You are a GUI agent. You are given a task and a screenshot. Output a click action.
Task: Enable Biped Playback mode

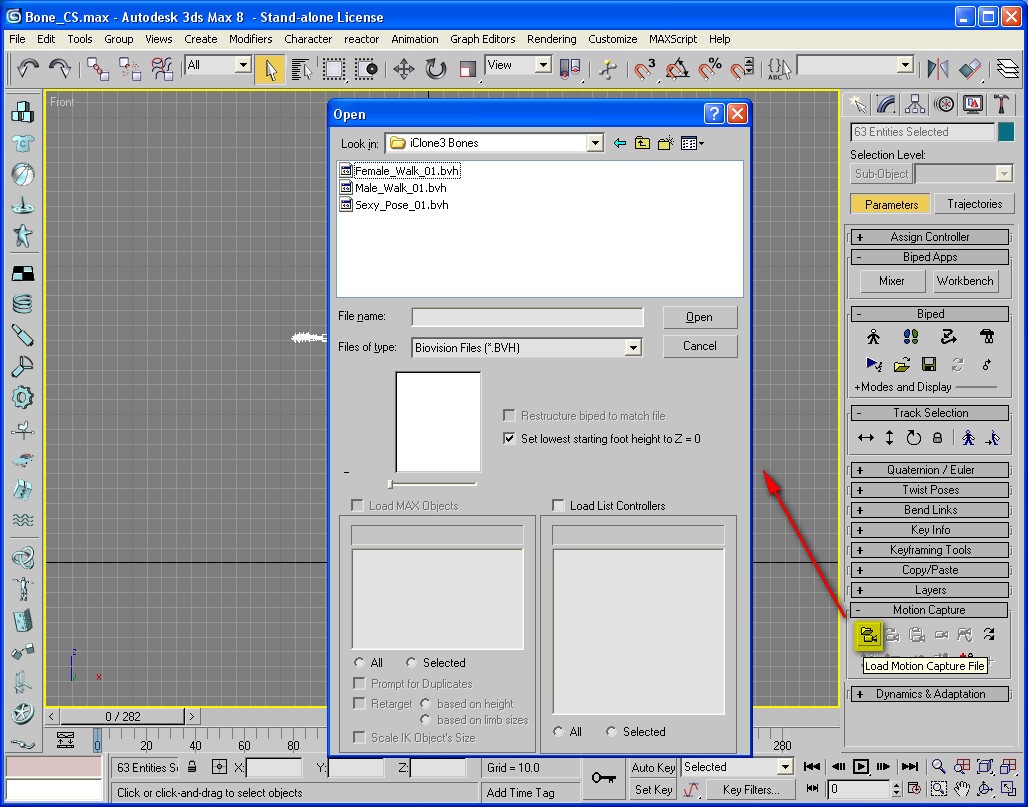pyautogui.click(x=874, y=364)
